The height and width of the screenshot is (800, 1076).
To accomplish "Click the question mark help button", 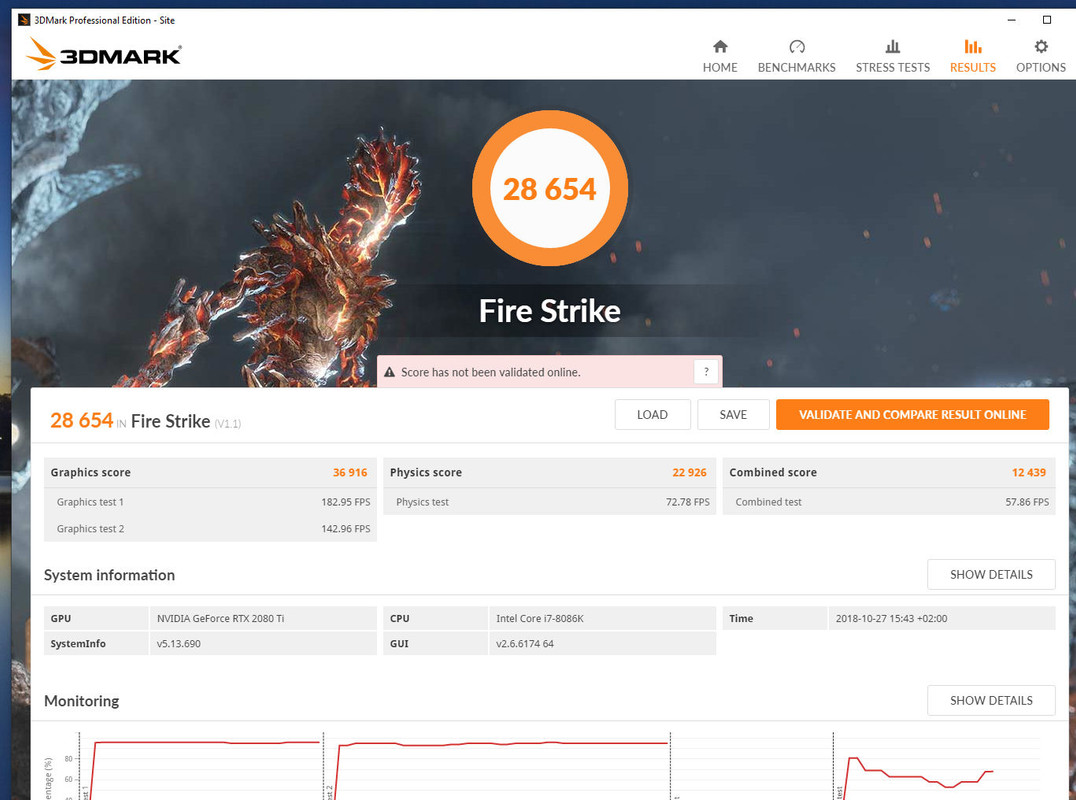I will click(706, 372).
